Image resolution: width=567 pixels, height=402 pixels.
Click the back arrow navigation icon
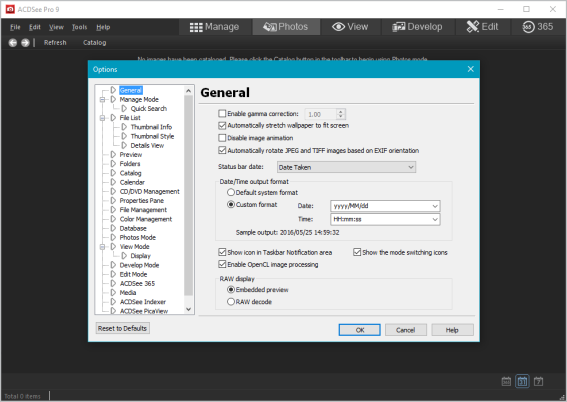pyautogui.click(x=13, y=43)
